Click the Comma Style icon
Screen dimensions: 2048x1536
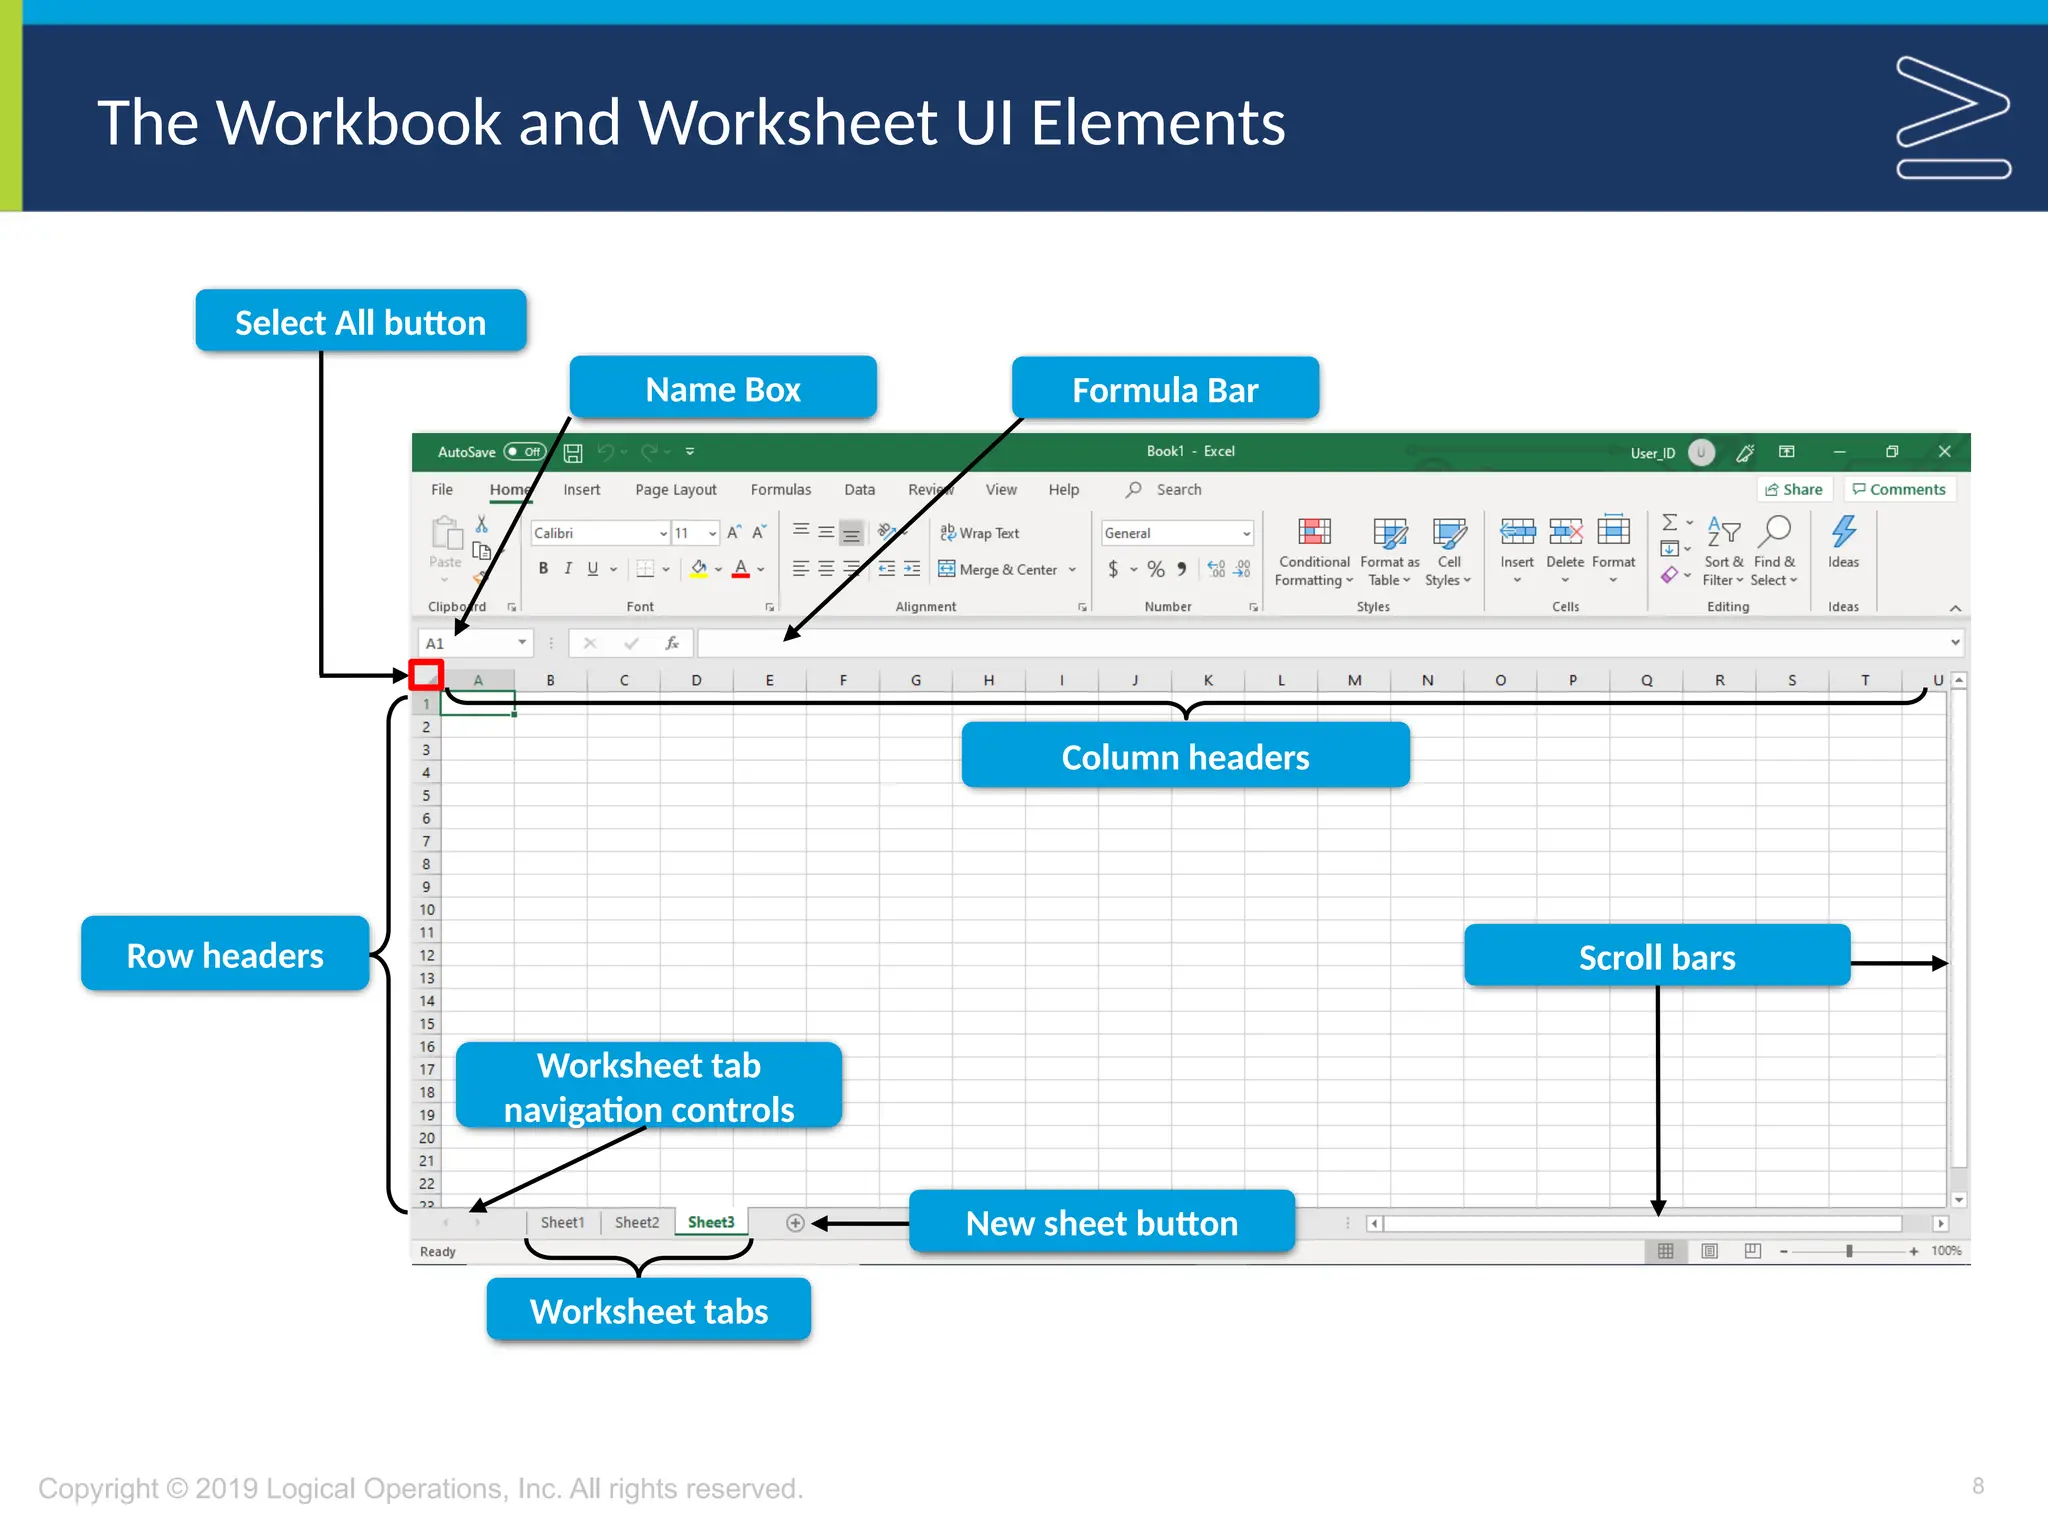(x=1182, y=569)
